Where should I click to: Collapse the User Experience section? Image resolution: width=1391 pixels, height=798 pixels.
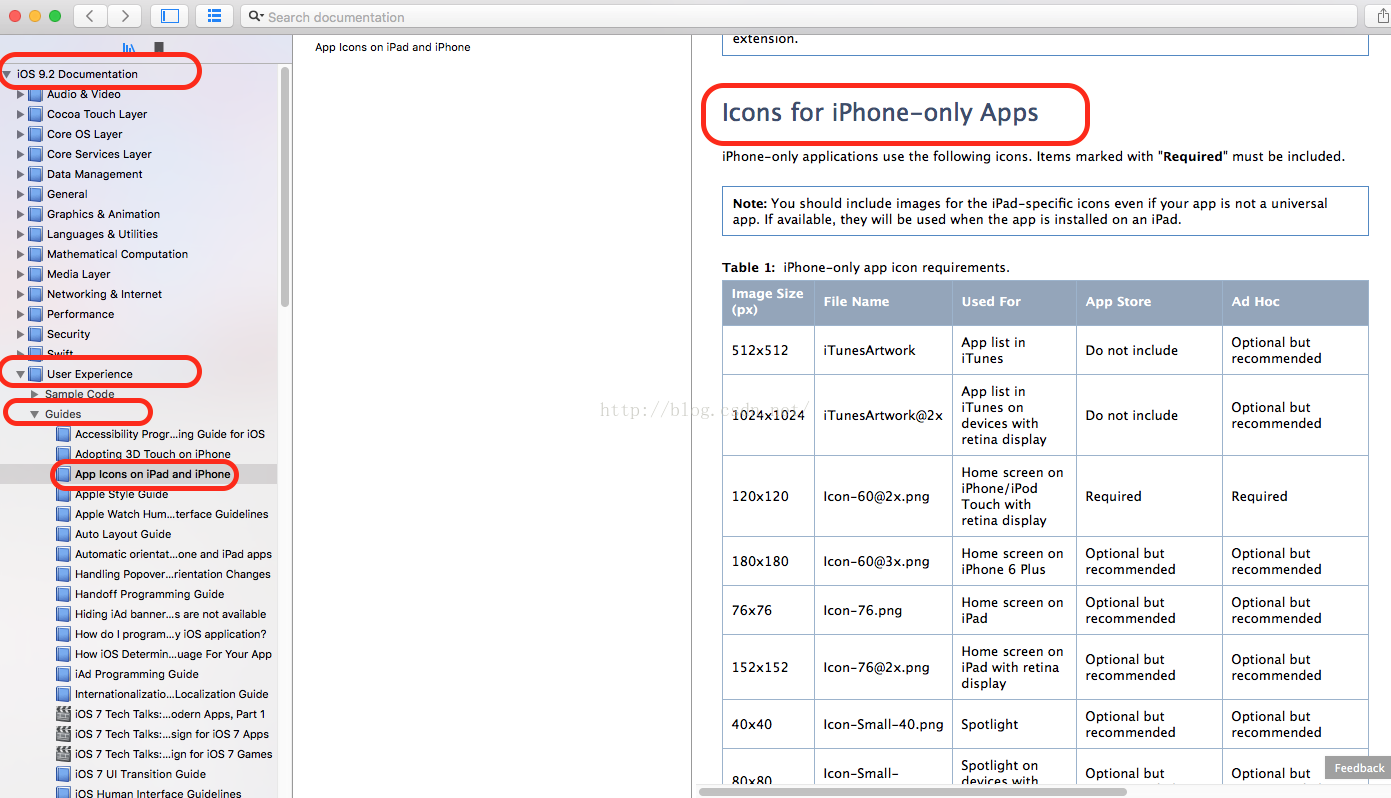21,374
